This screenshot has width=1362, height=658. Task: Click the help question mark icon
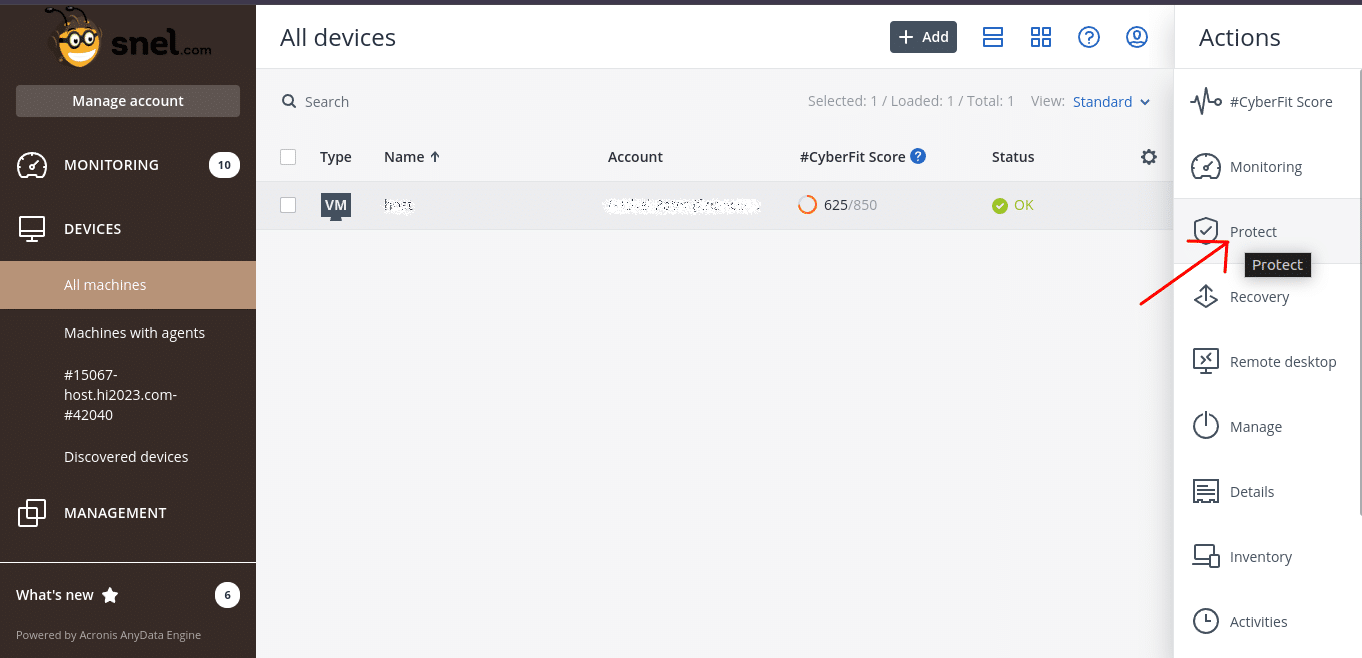point(1089,37)
